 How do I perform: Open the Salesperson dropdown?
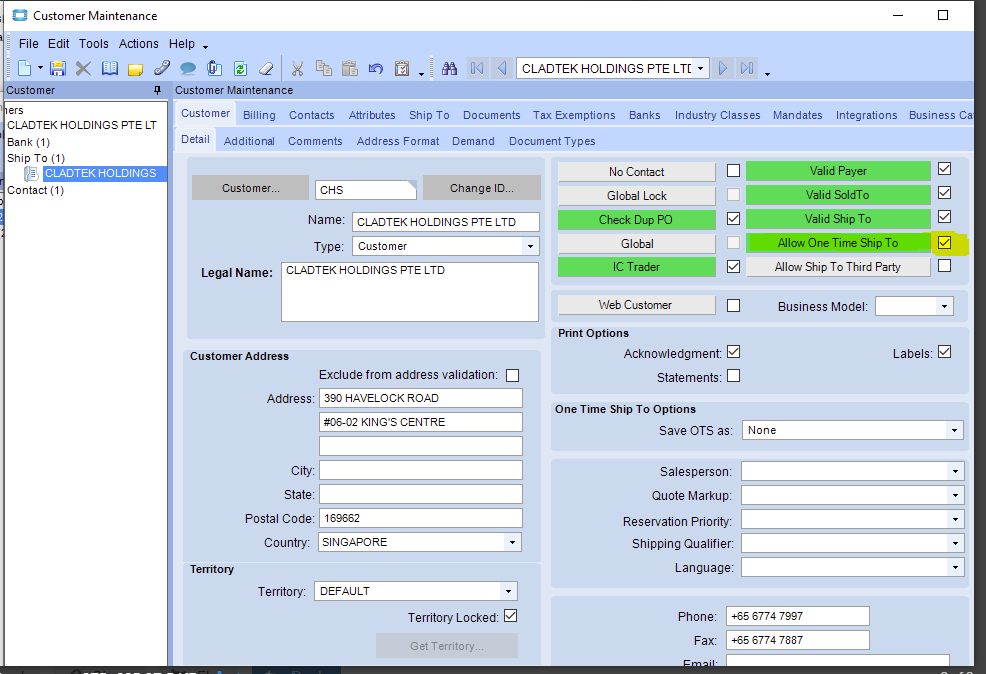[955, 472]
